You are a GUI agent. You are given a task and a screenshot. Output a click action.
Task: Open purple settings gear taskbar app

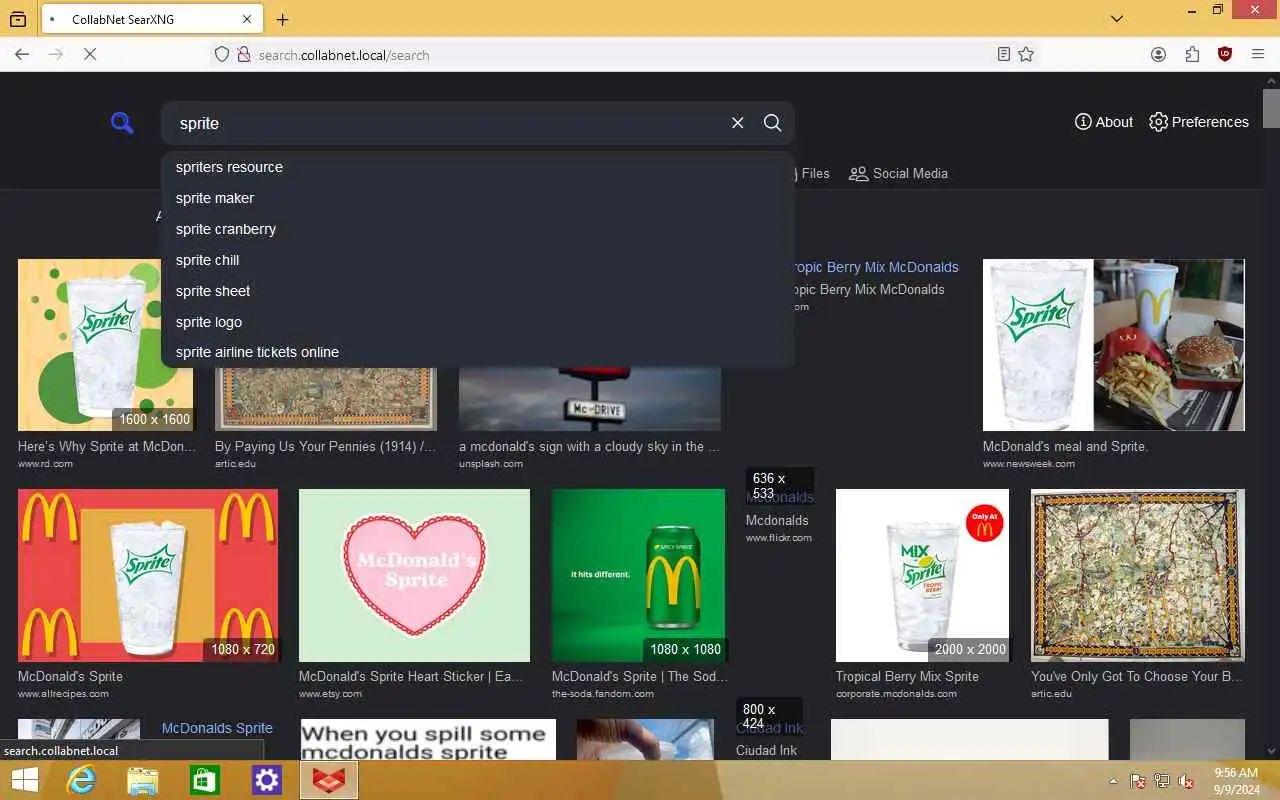click(267, 780)
